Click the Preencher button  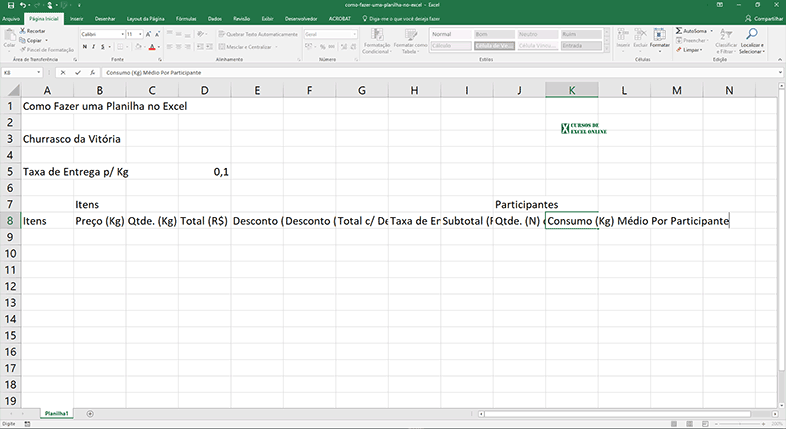click(x=692, y=41)
